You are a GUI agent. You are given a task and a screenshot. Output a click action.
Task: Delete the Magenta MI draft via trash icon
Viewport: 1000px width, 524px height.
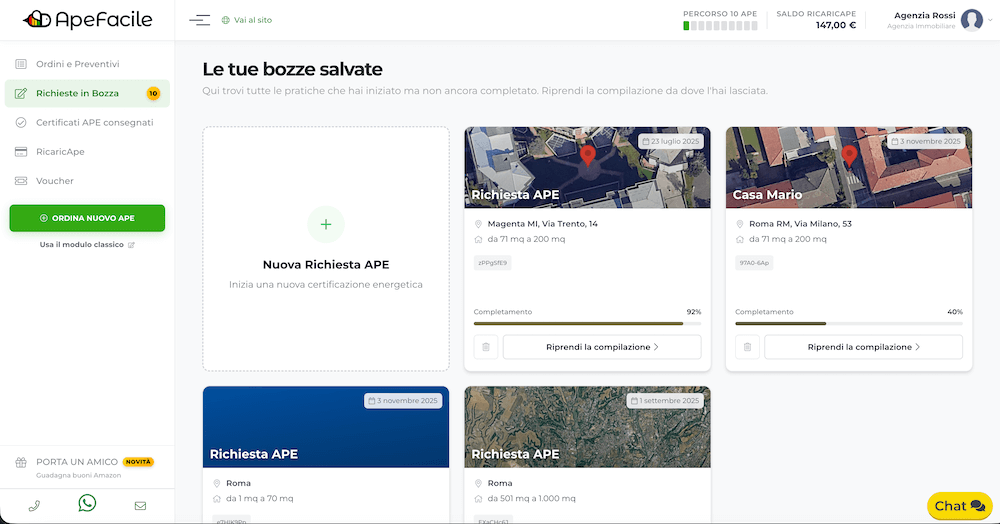tap(485, 347)
